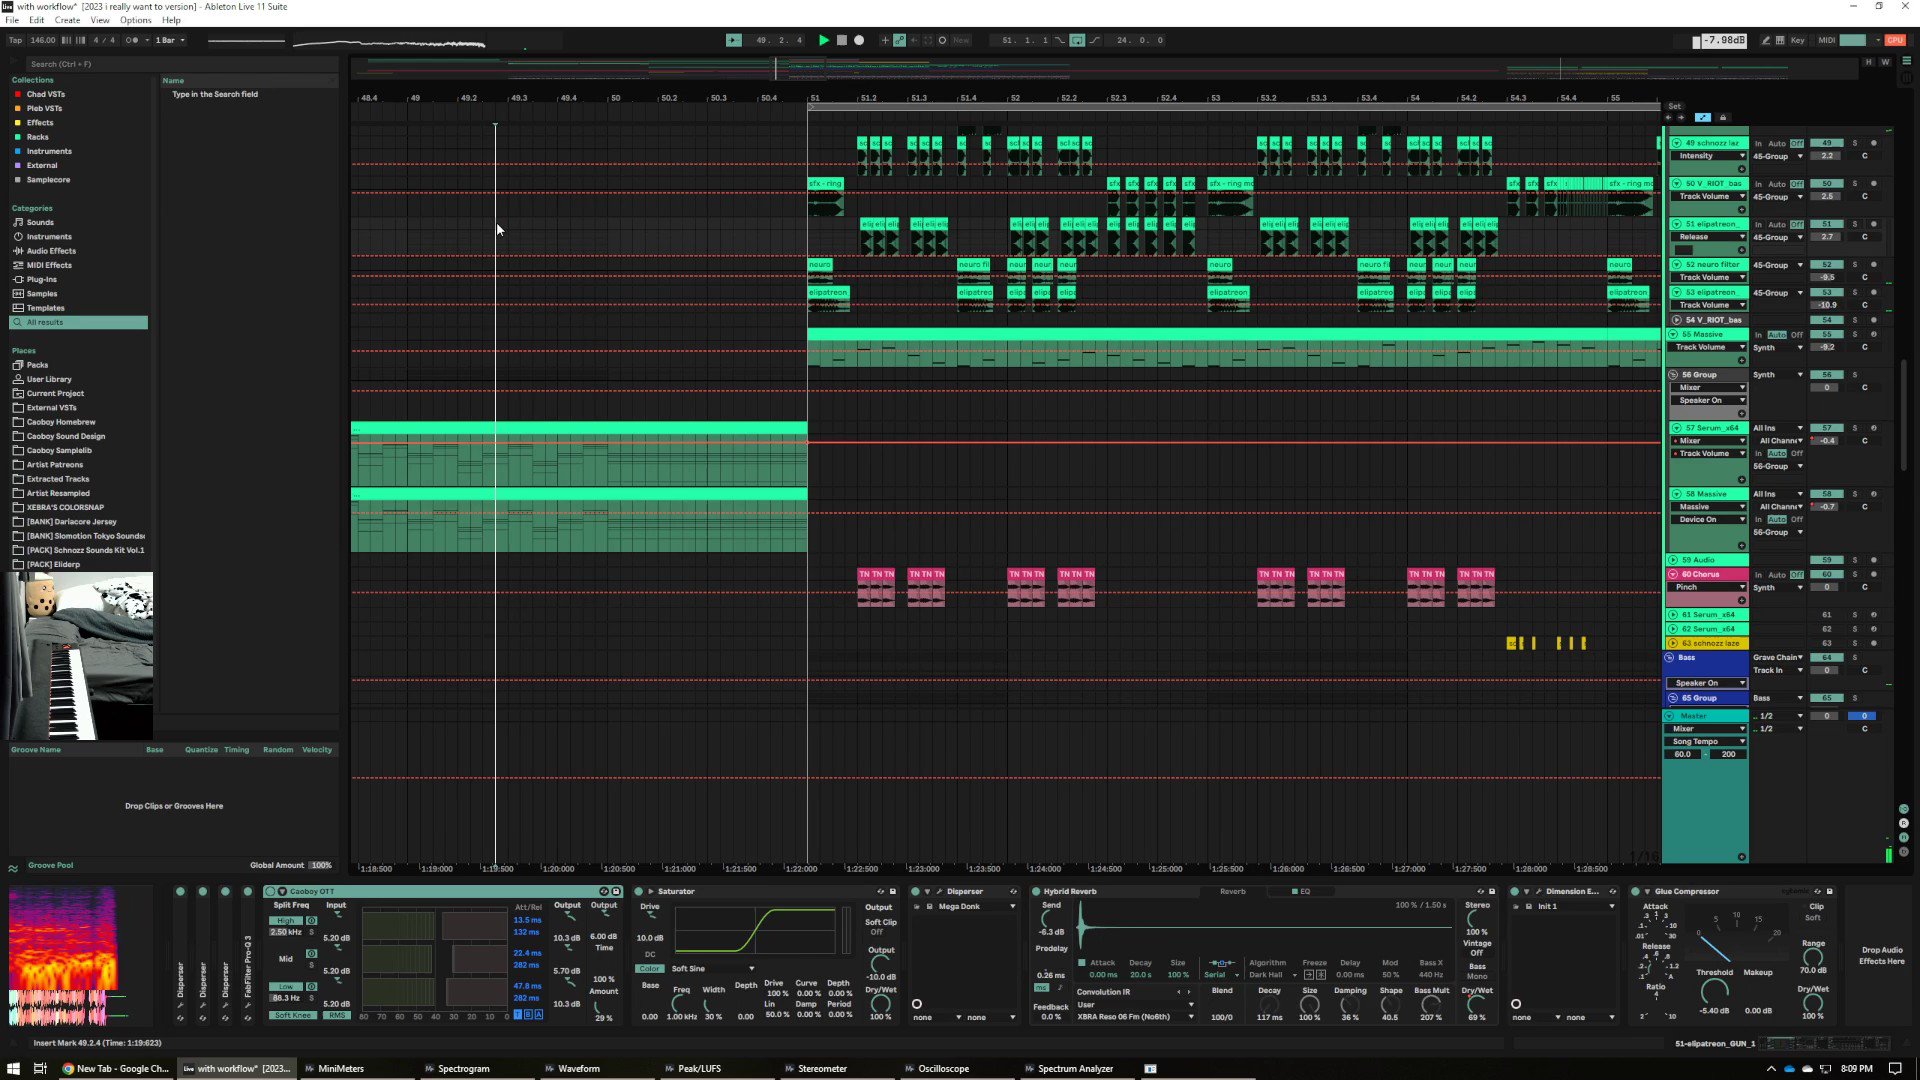The width and height of the screenshot is (1920, 1080).
Task: Solo track 50 V_RIOT_bas
Action: point(1854,184)
